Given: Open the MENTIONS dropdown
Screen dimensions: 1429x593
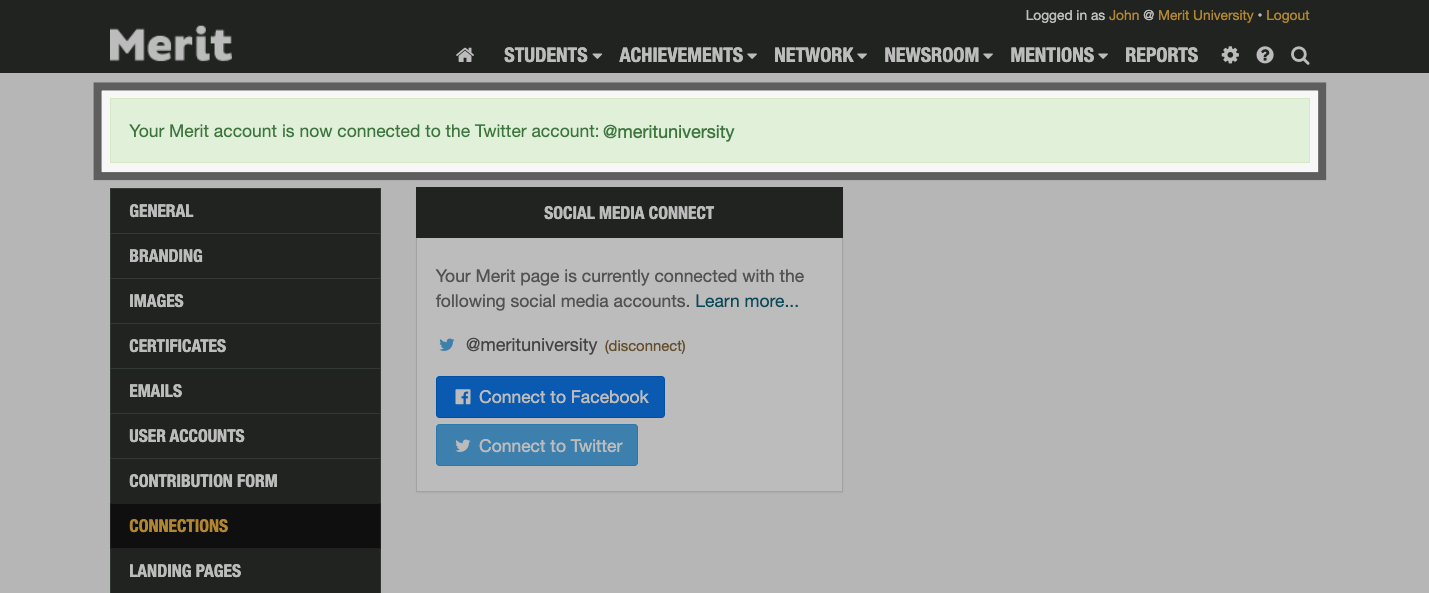Looking at the screenshot, I should [x=1052, y=55].
